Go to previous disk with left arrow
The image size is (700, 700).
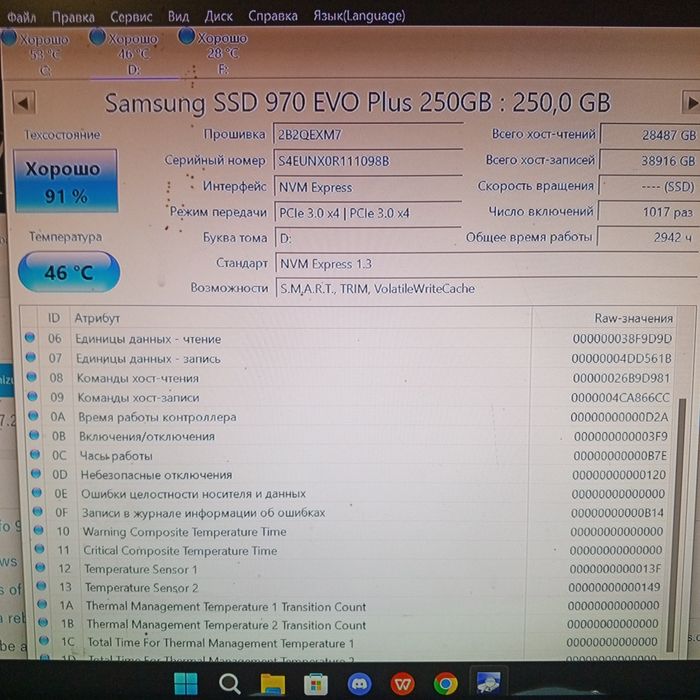pyautogui.click(x=23, y=103)
